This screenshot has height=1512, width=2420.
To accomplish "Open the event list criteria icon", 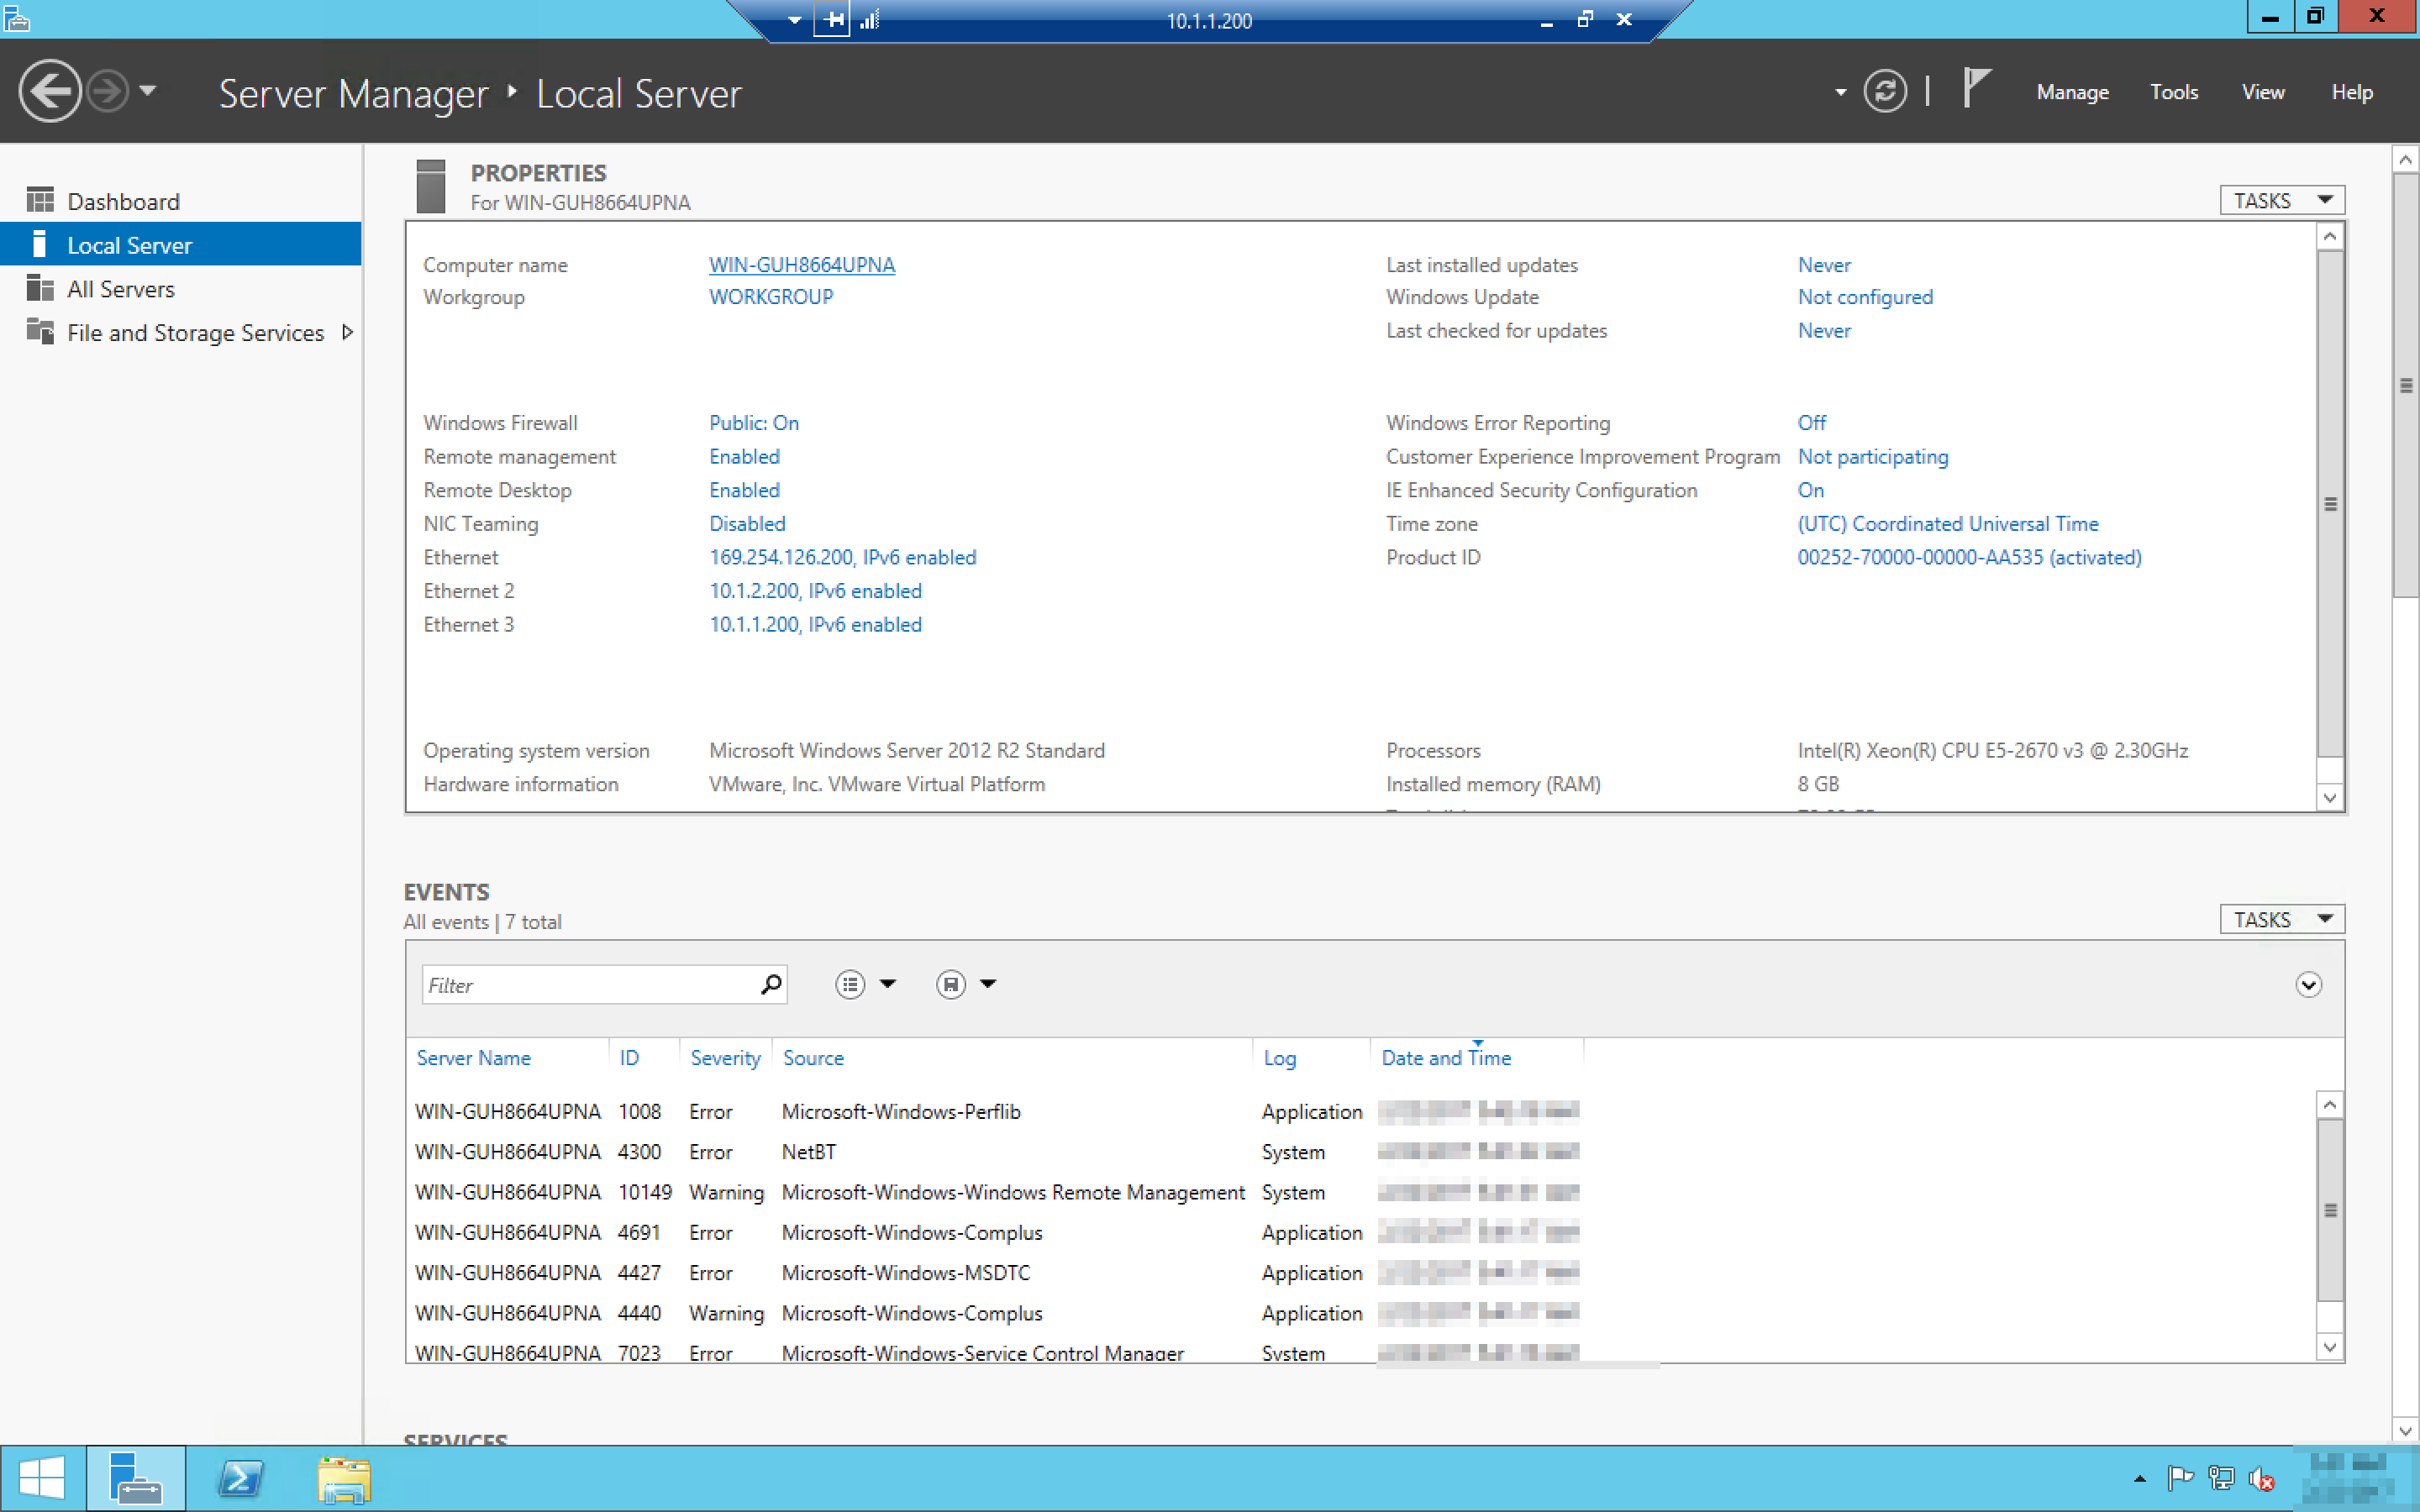I will click(x=850, y=985).
